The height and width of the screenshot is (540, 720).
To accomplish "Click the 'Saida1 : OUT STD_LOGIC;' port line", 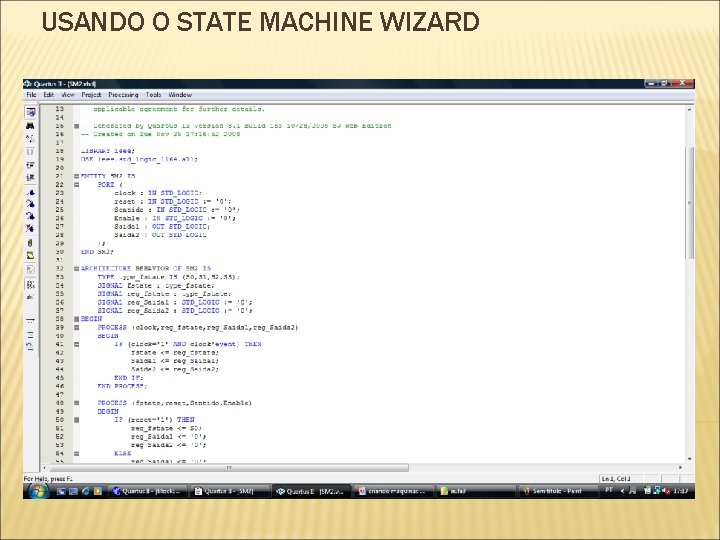I will 162,226.
